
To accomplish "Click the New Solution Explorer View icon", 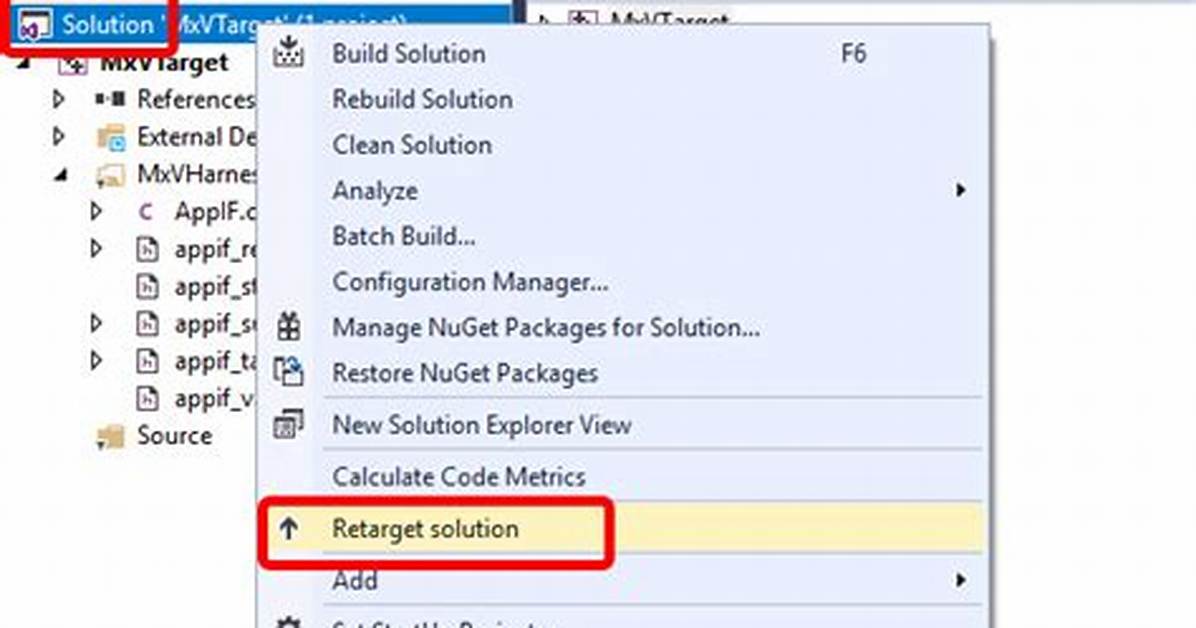I will click(x=288, y=424).
